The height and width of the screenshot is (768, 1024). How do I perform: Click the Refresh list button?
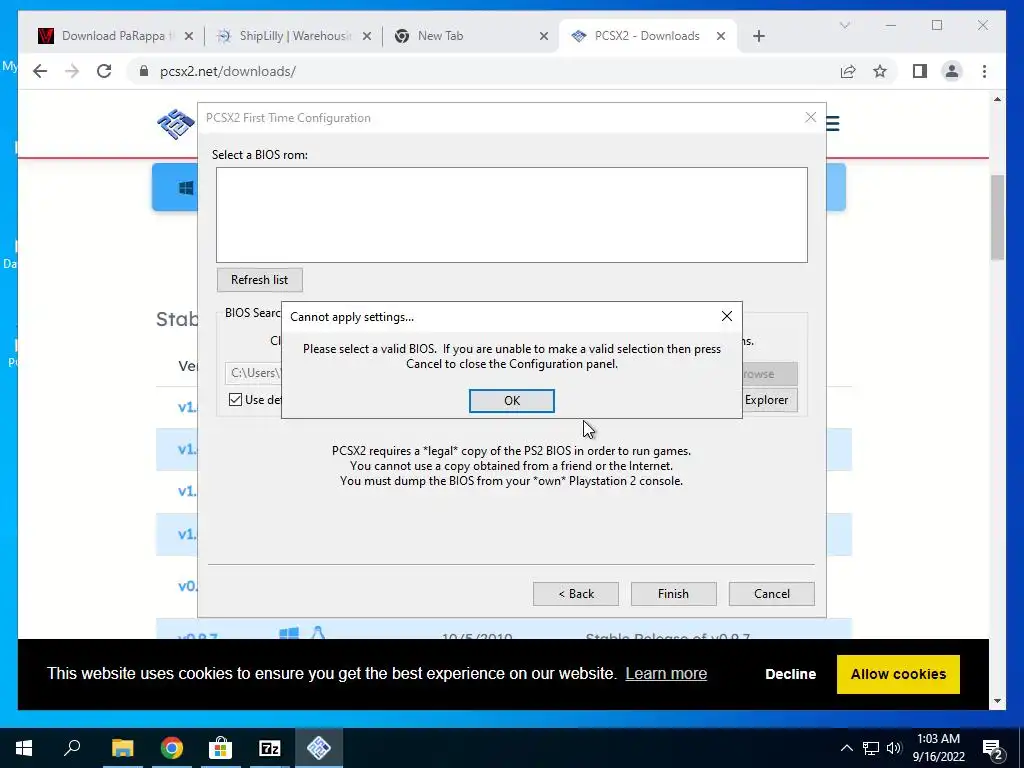pyautogui.click(x=259, y=280)
